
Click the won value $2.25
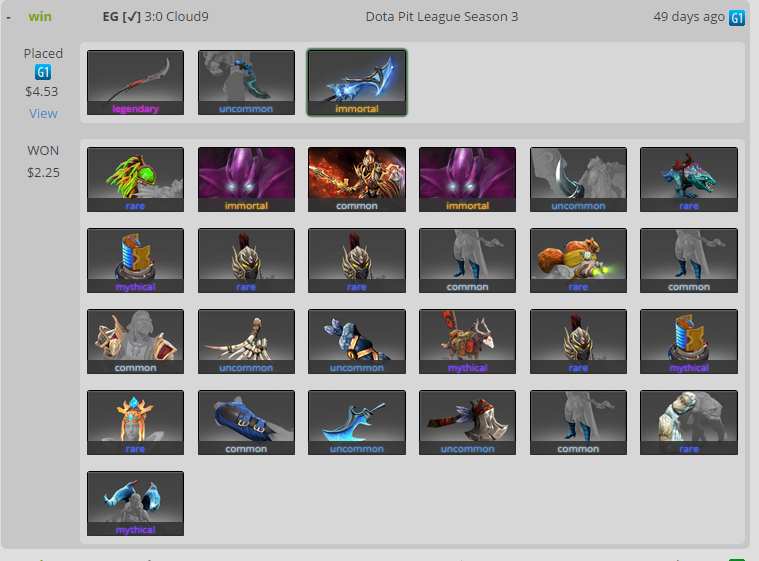(43, 173)
